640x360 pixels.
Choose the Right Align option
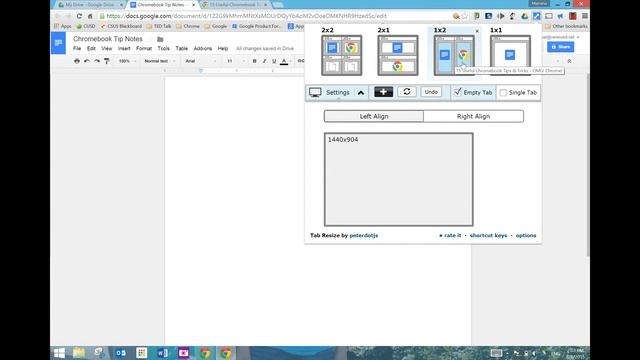[473, 116]
